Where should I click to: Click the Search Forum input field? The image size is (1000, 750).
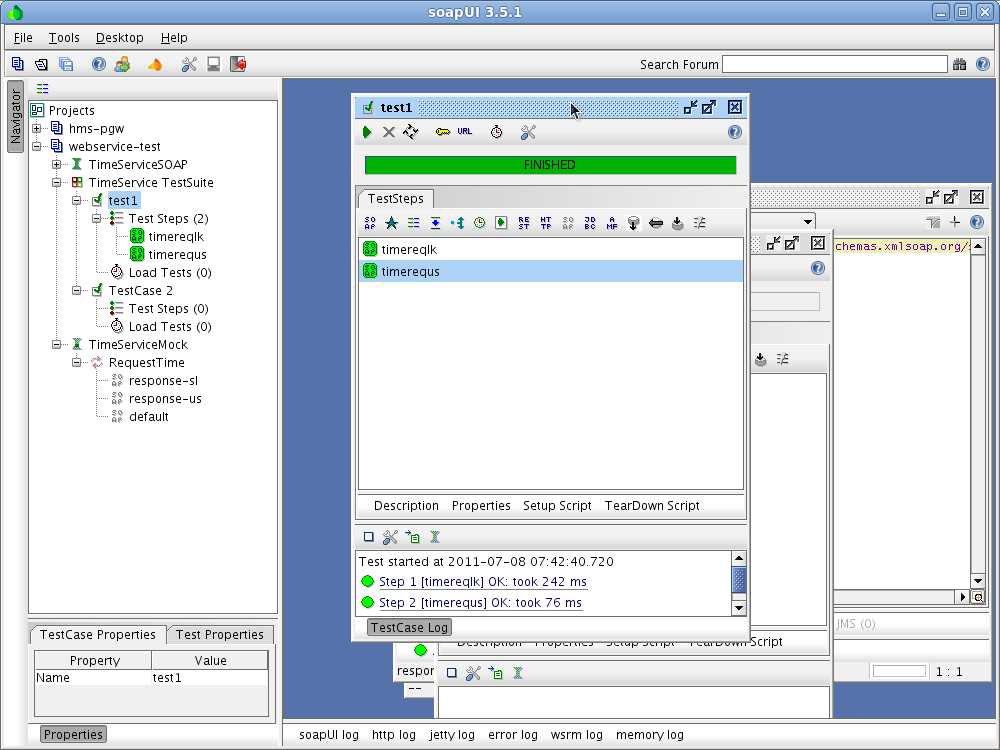click(834, 64)
